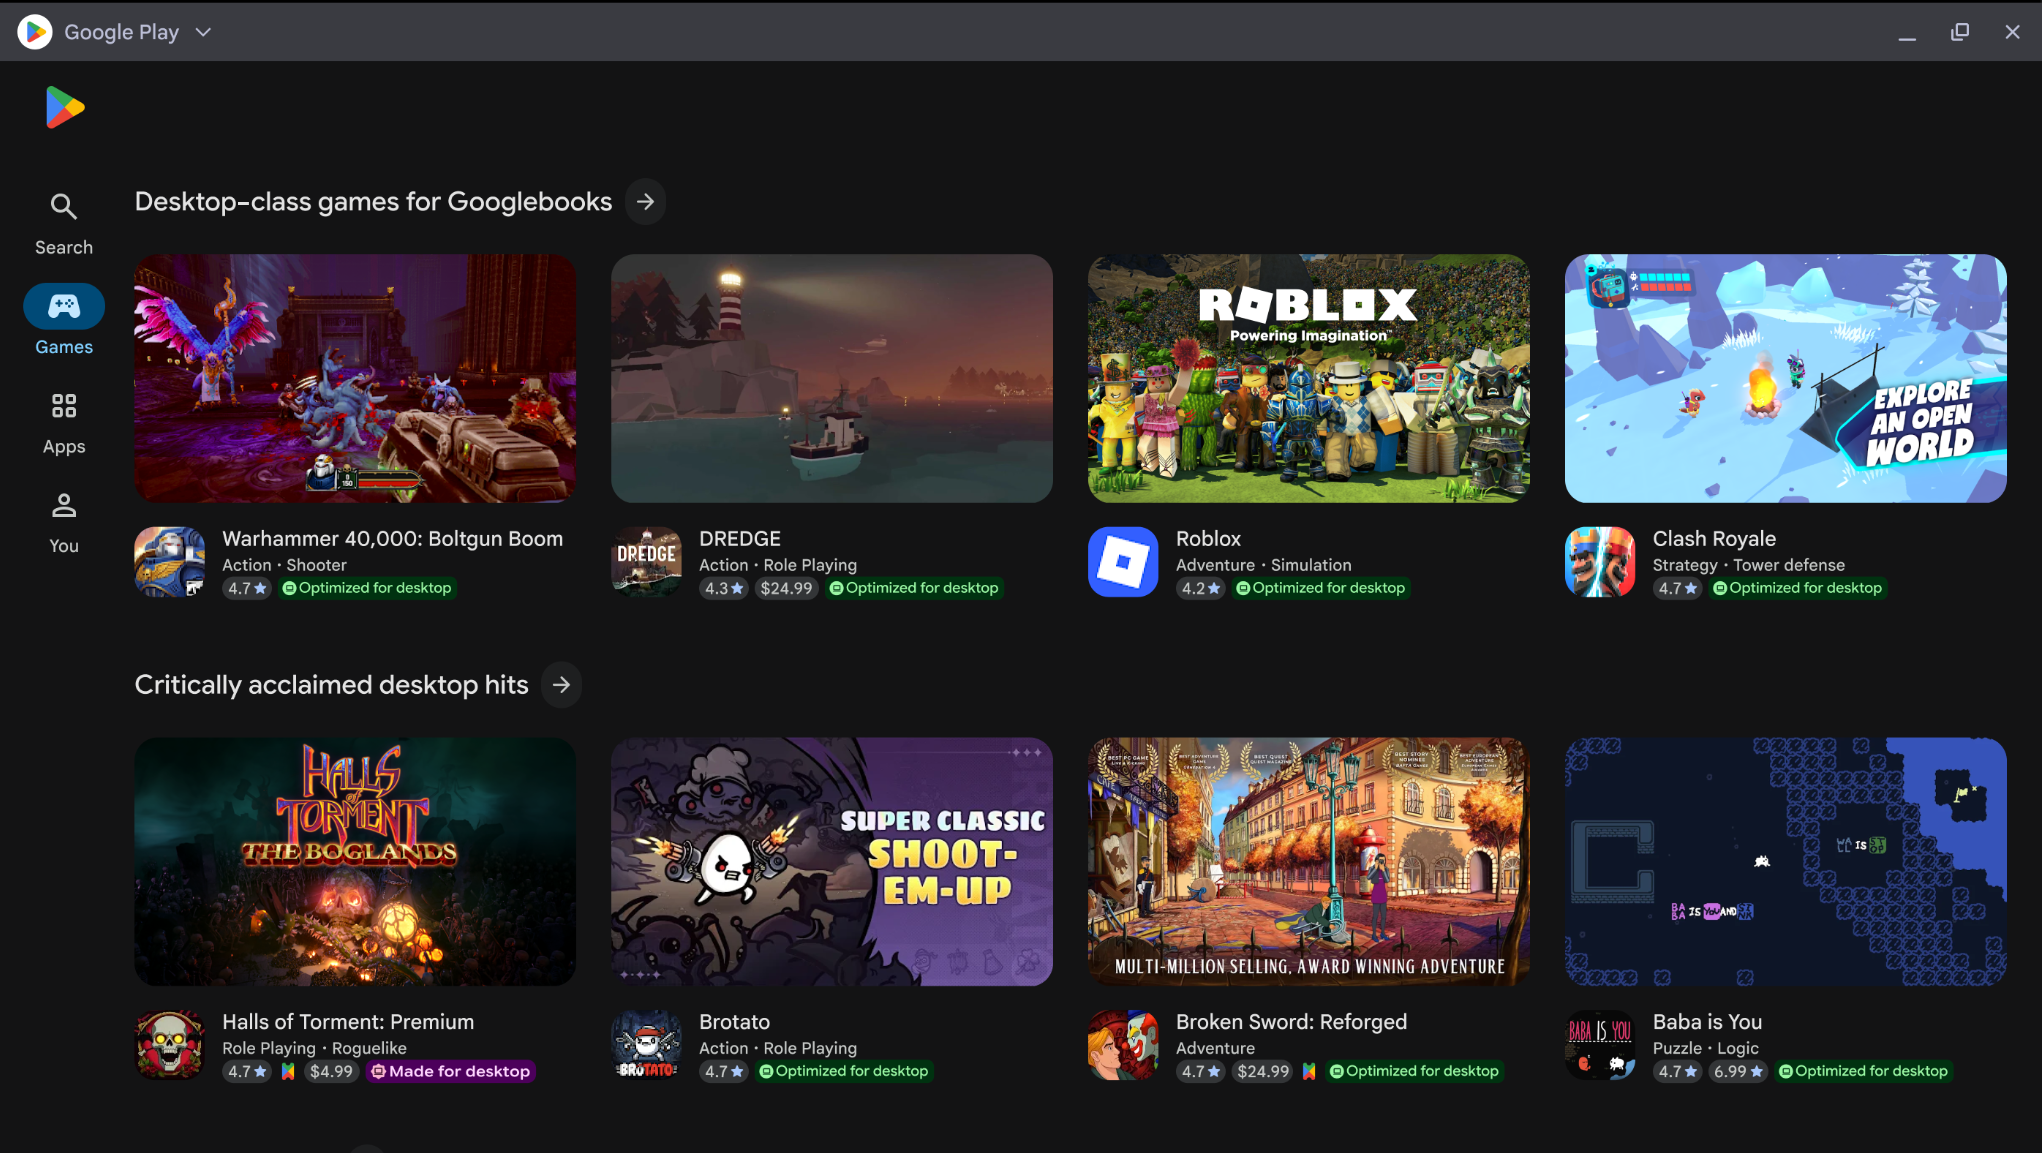Screen dimensions: 2042x1153
Task: Click Halls of Torment $4.99 price
Action: pyautogui.click(x=331, y=1071)
